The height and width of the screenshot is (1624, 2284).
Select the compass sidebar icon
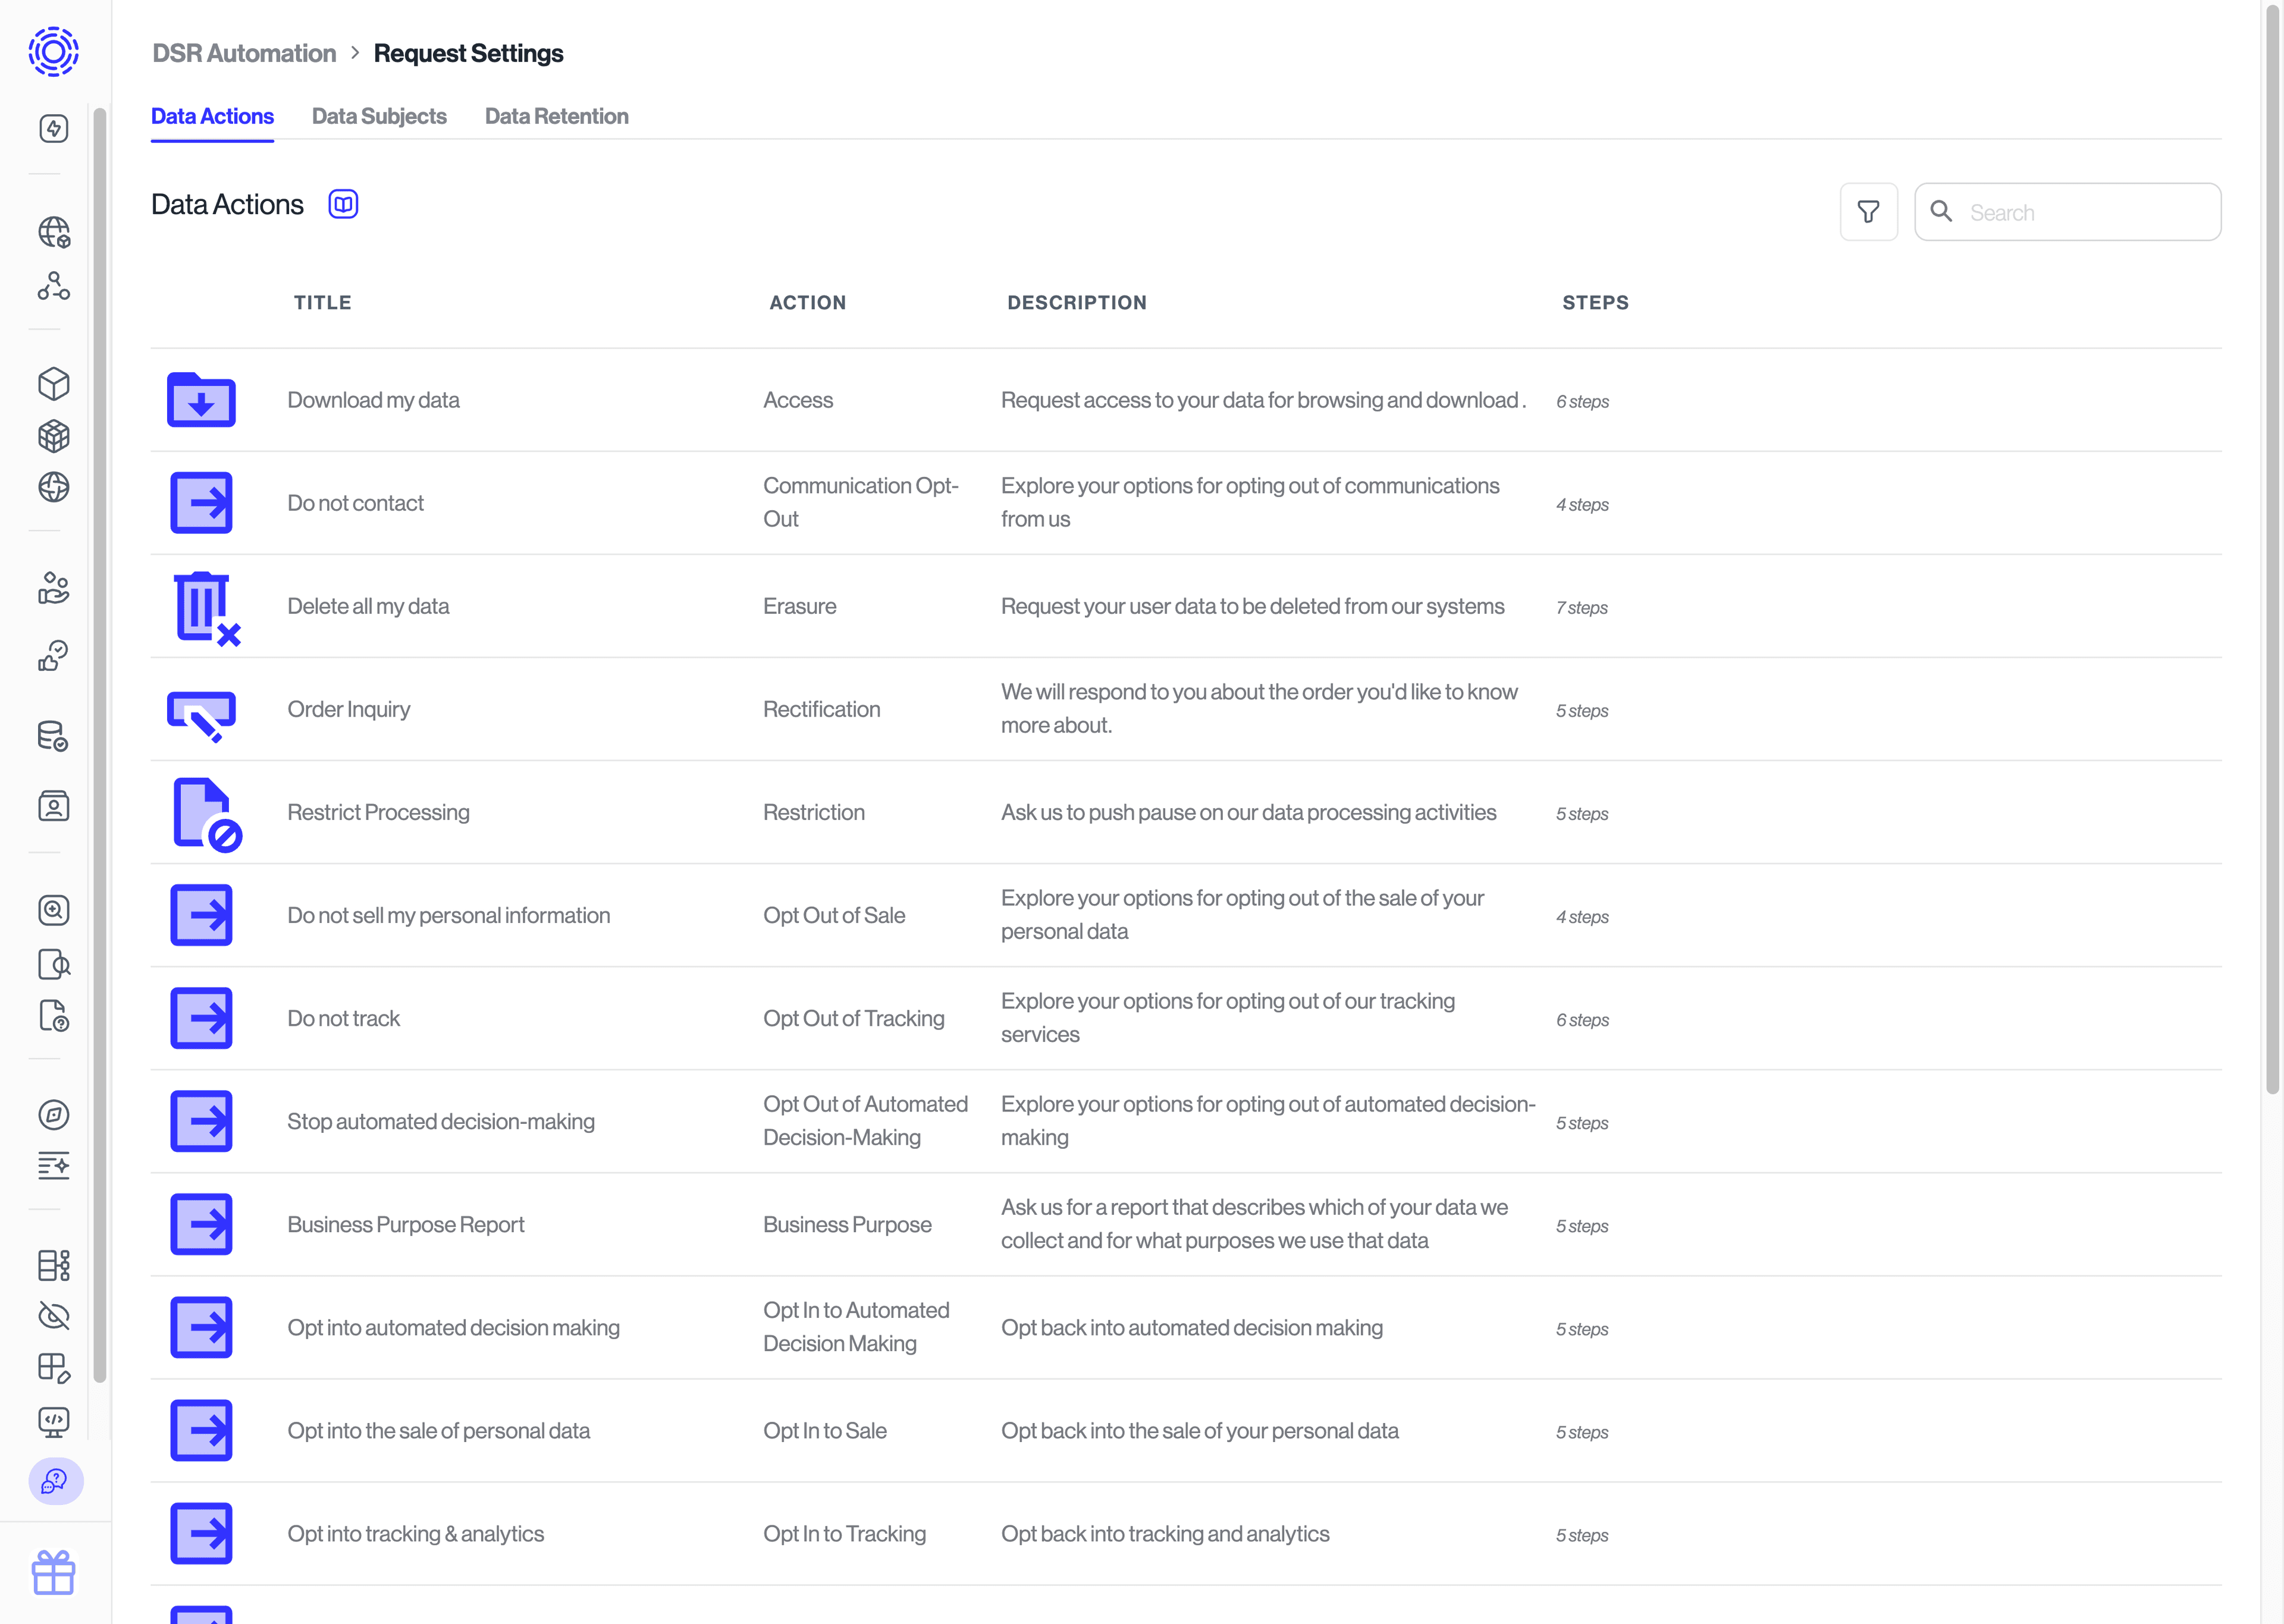coord(53,1115)
